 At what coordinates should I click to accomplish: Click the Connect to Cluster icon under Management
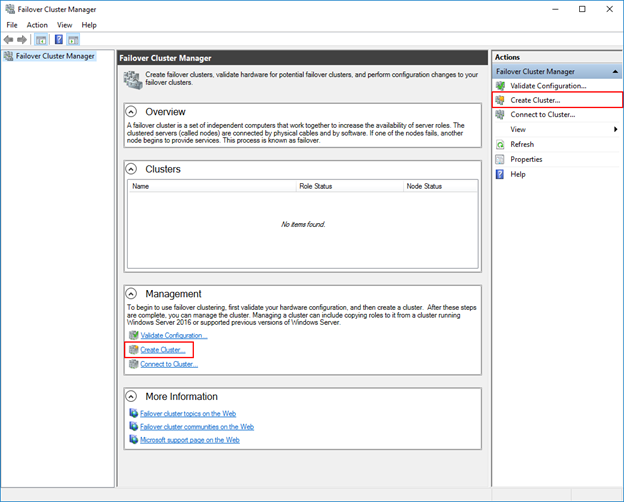click(x=134, y=364)
